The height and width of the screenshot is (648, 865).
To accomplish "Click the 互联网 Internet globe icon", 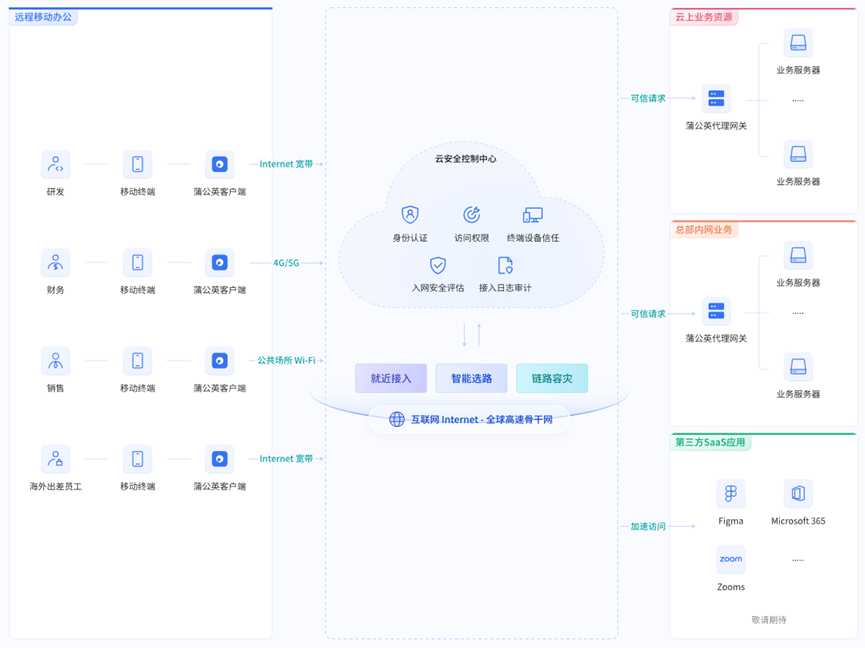I will coord(397,419).
